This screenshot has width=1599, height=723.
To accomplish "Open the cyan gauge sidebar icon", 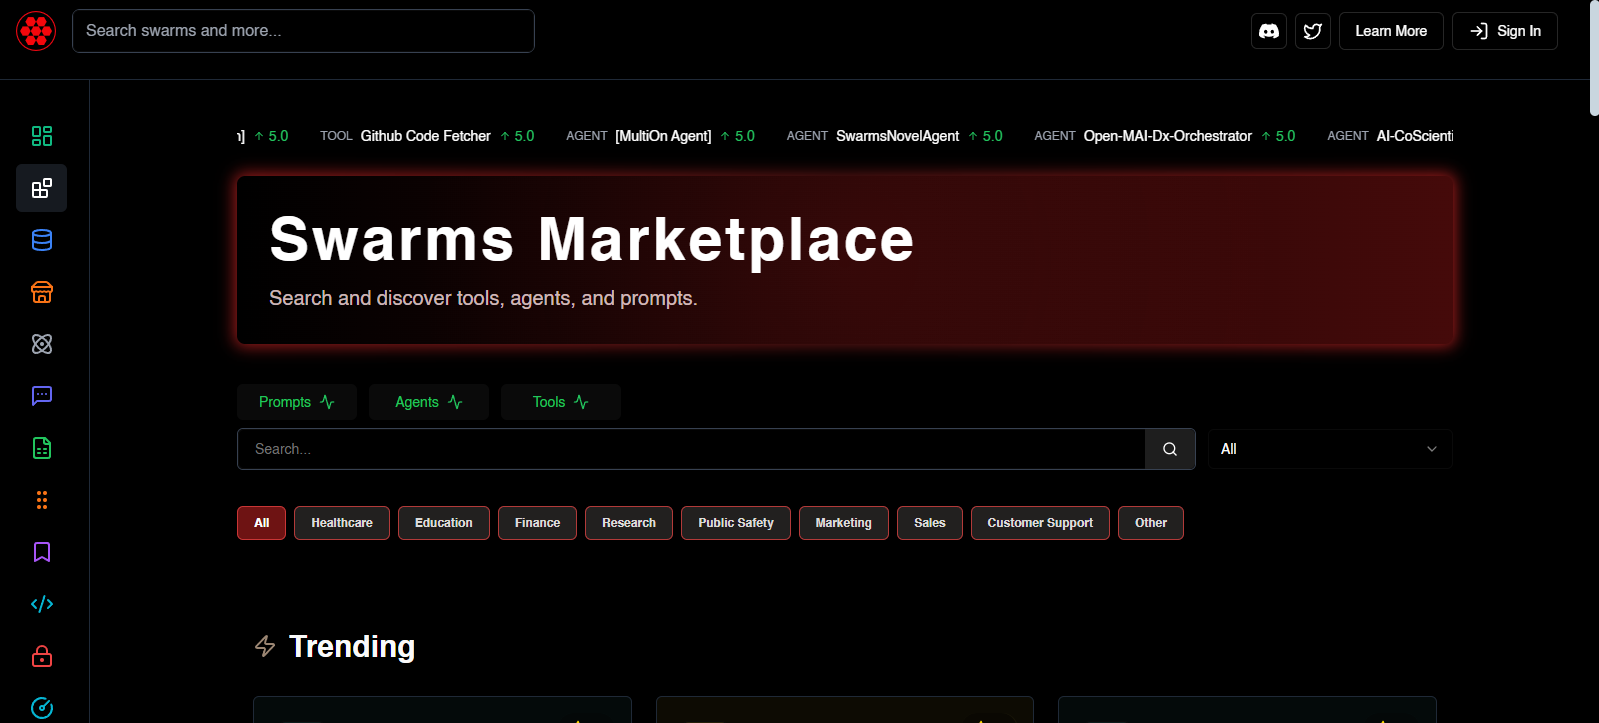I will (x=42, y=708).
